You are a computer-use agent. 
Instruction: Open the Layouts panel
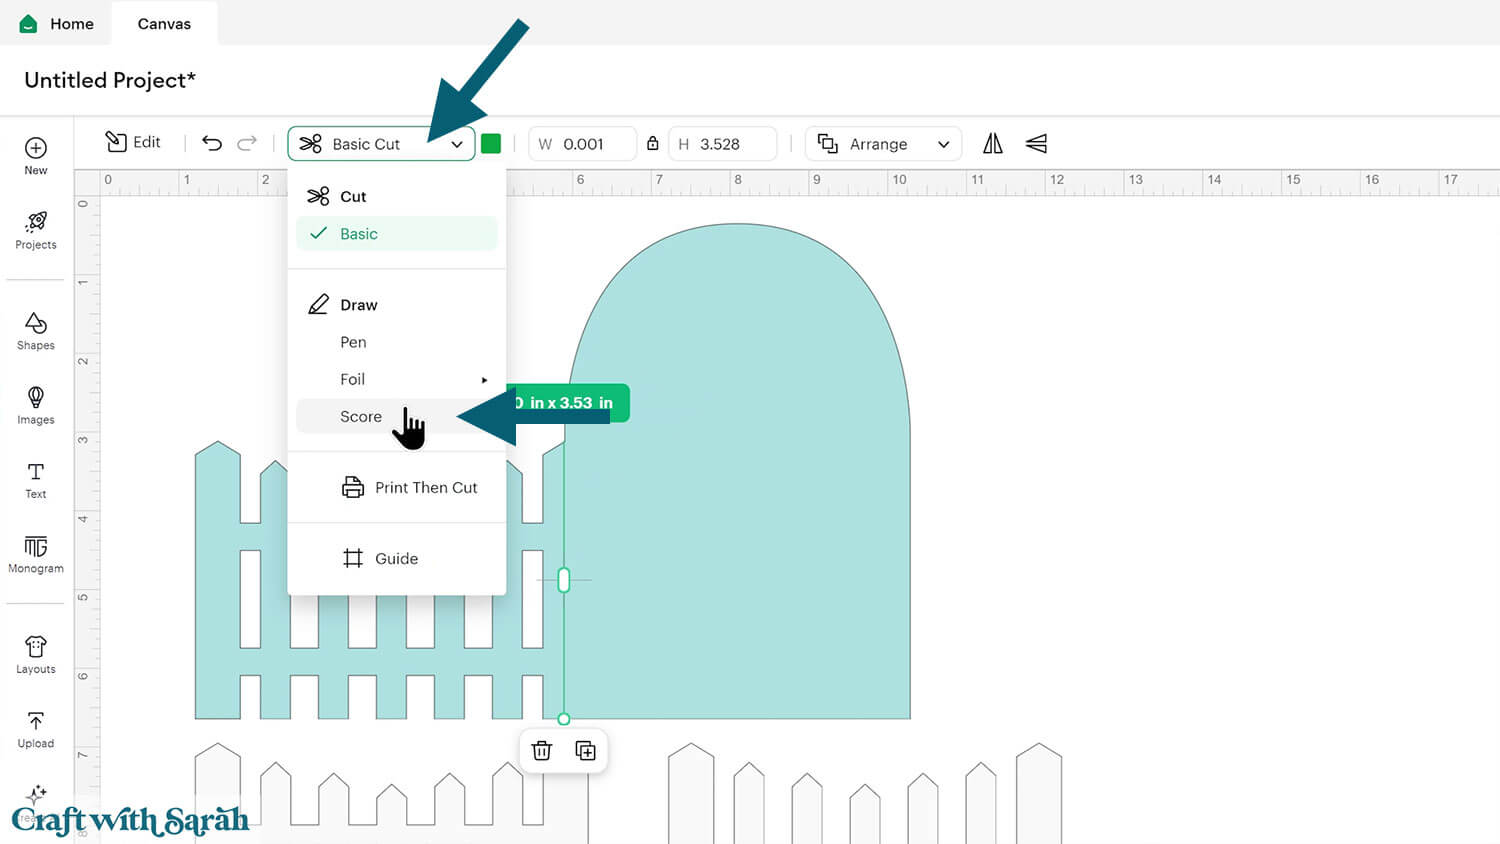click(x=36, y=654)
